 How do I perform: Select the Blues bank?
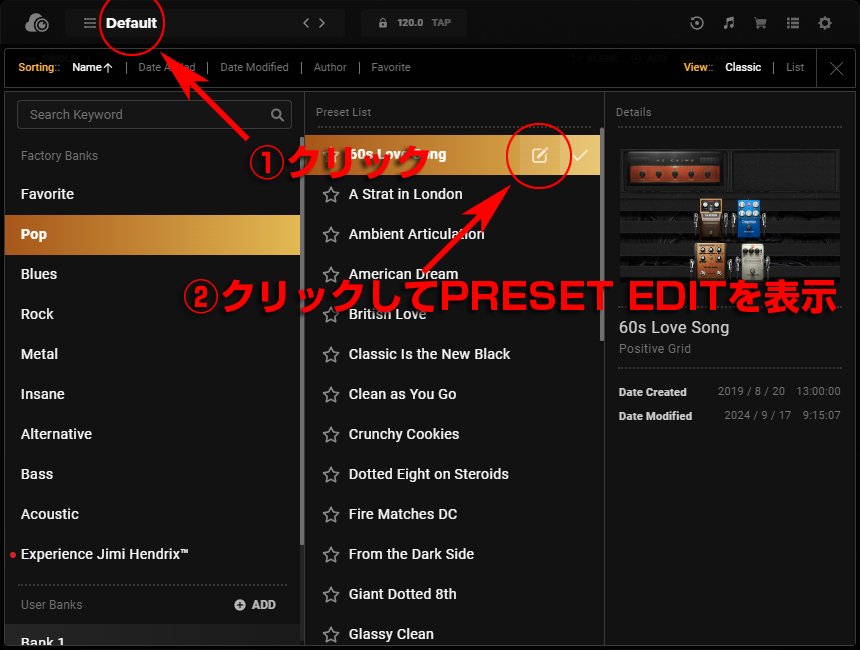152,274
